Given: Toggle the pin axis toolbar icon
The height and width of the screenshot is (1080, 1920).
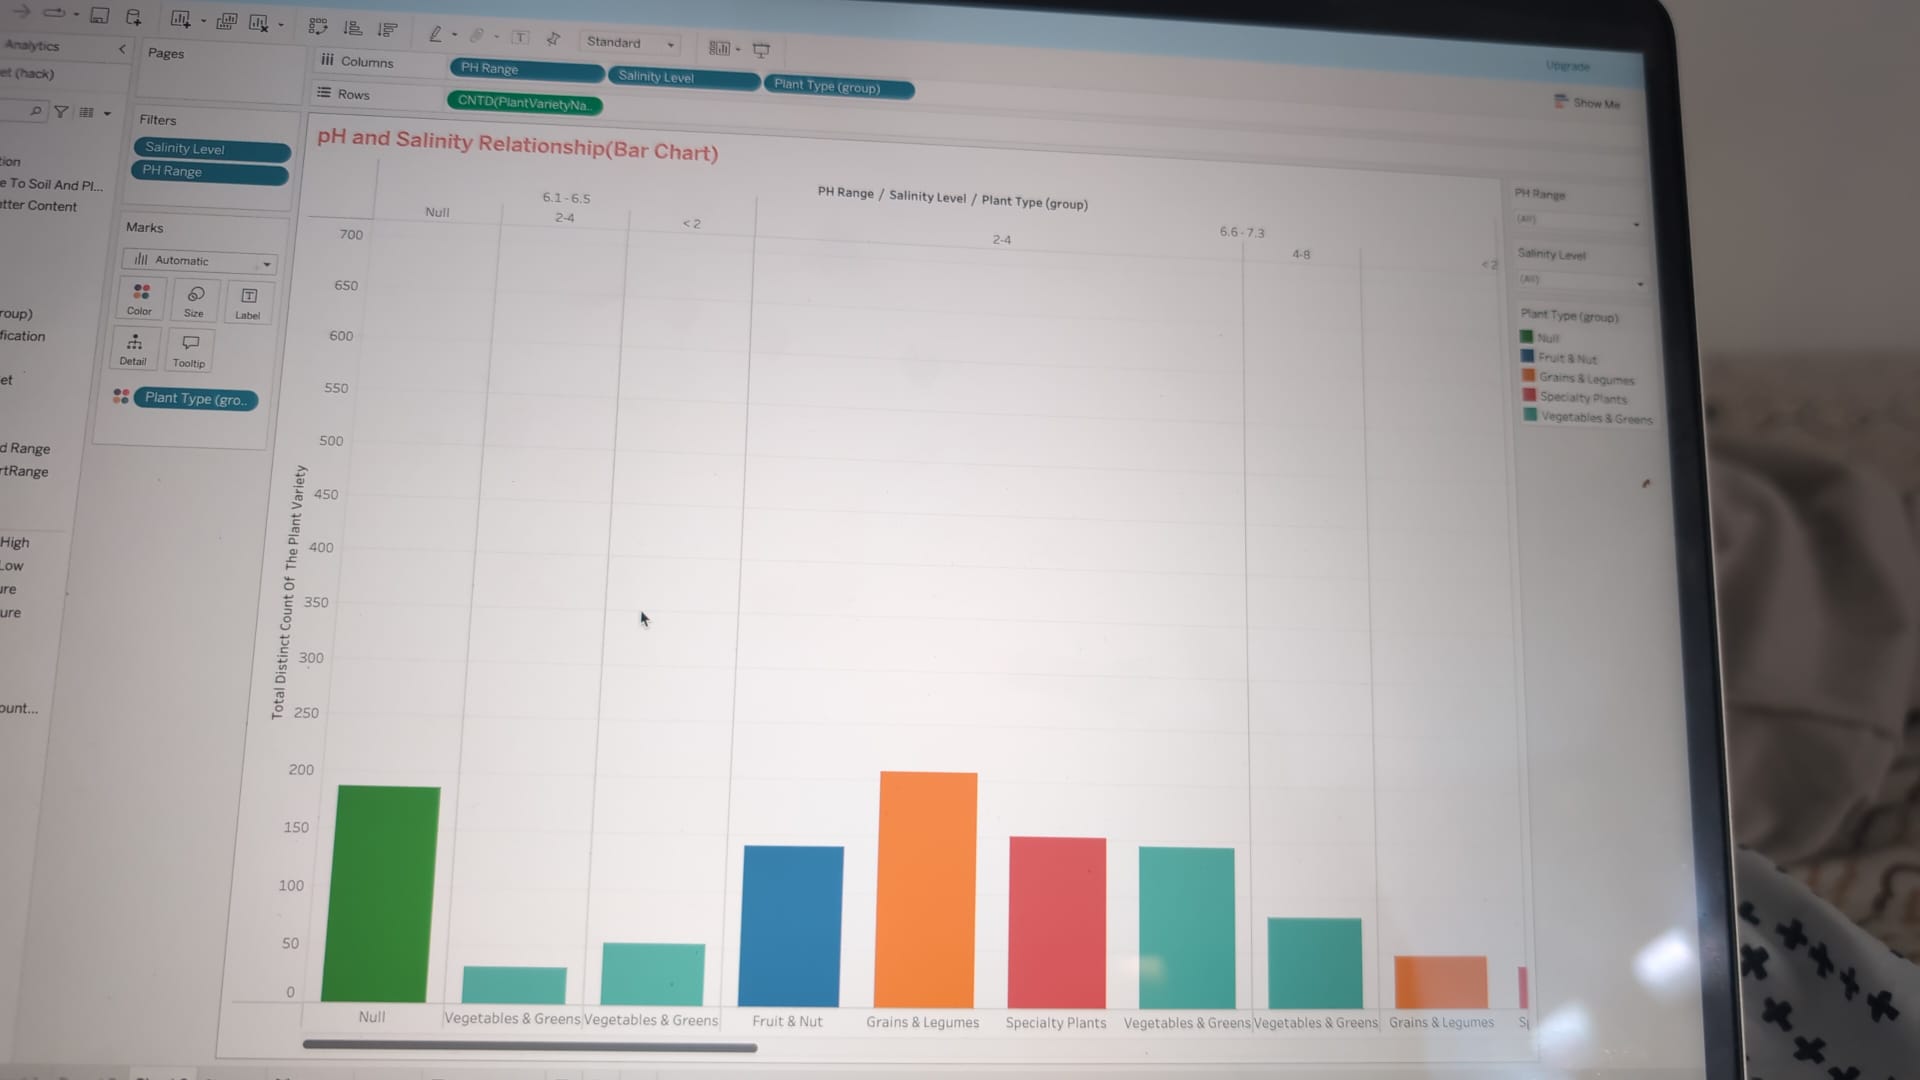Looking at the screenshot, I should 553,38.
